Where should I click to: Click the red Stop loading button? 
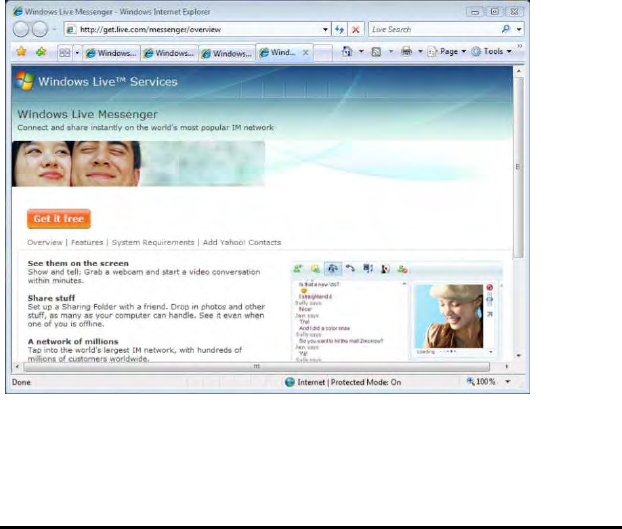click(x=356, y=29)
